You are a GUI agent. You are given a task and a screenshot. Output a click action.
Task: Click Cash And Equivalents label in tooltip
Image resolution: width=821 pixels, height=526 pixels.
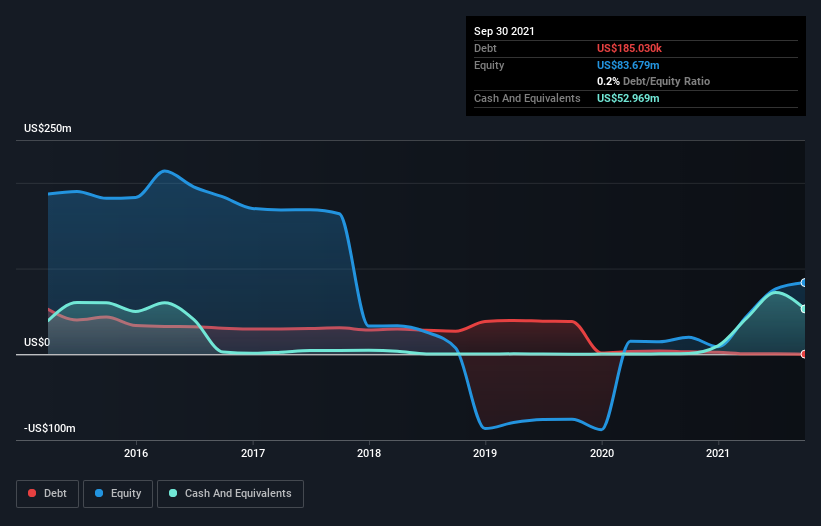tap(527, 98)
